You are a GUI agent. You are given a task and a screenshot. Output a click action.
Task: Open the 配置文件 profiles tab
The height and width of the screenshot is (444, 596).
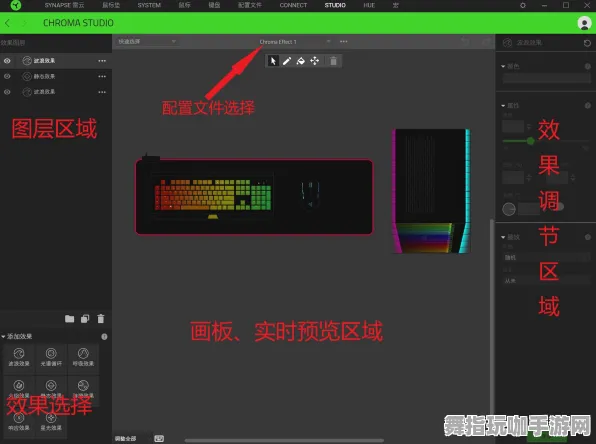(249, 5)
